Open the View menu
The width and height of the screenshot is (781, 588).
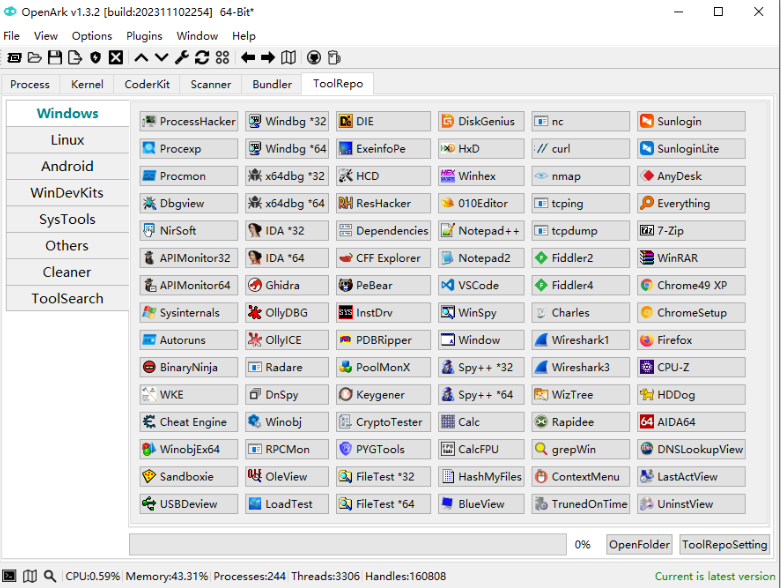pyautogui.click(x=46, y=36)
